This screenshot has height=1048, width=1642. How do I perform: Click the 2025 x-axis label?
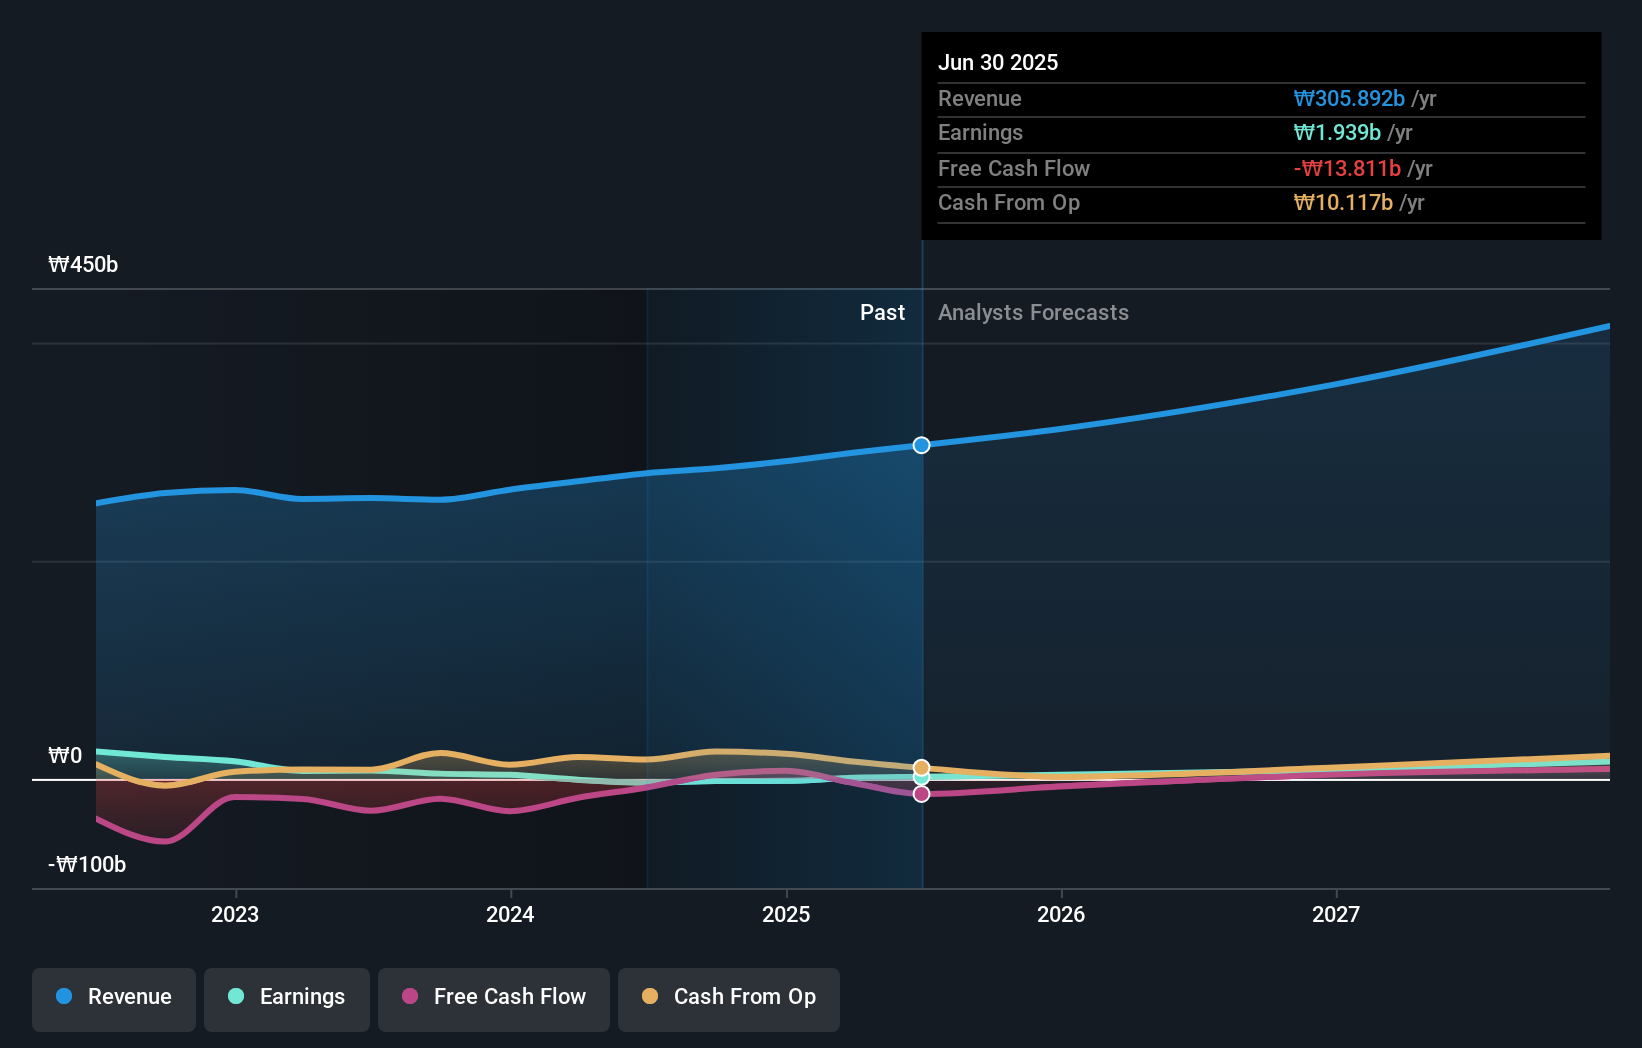click(x=786, y=915)
